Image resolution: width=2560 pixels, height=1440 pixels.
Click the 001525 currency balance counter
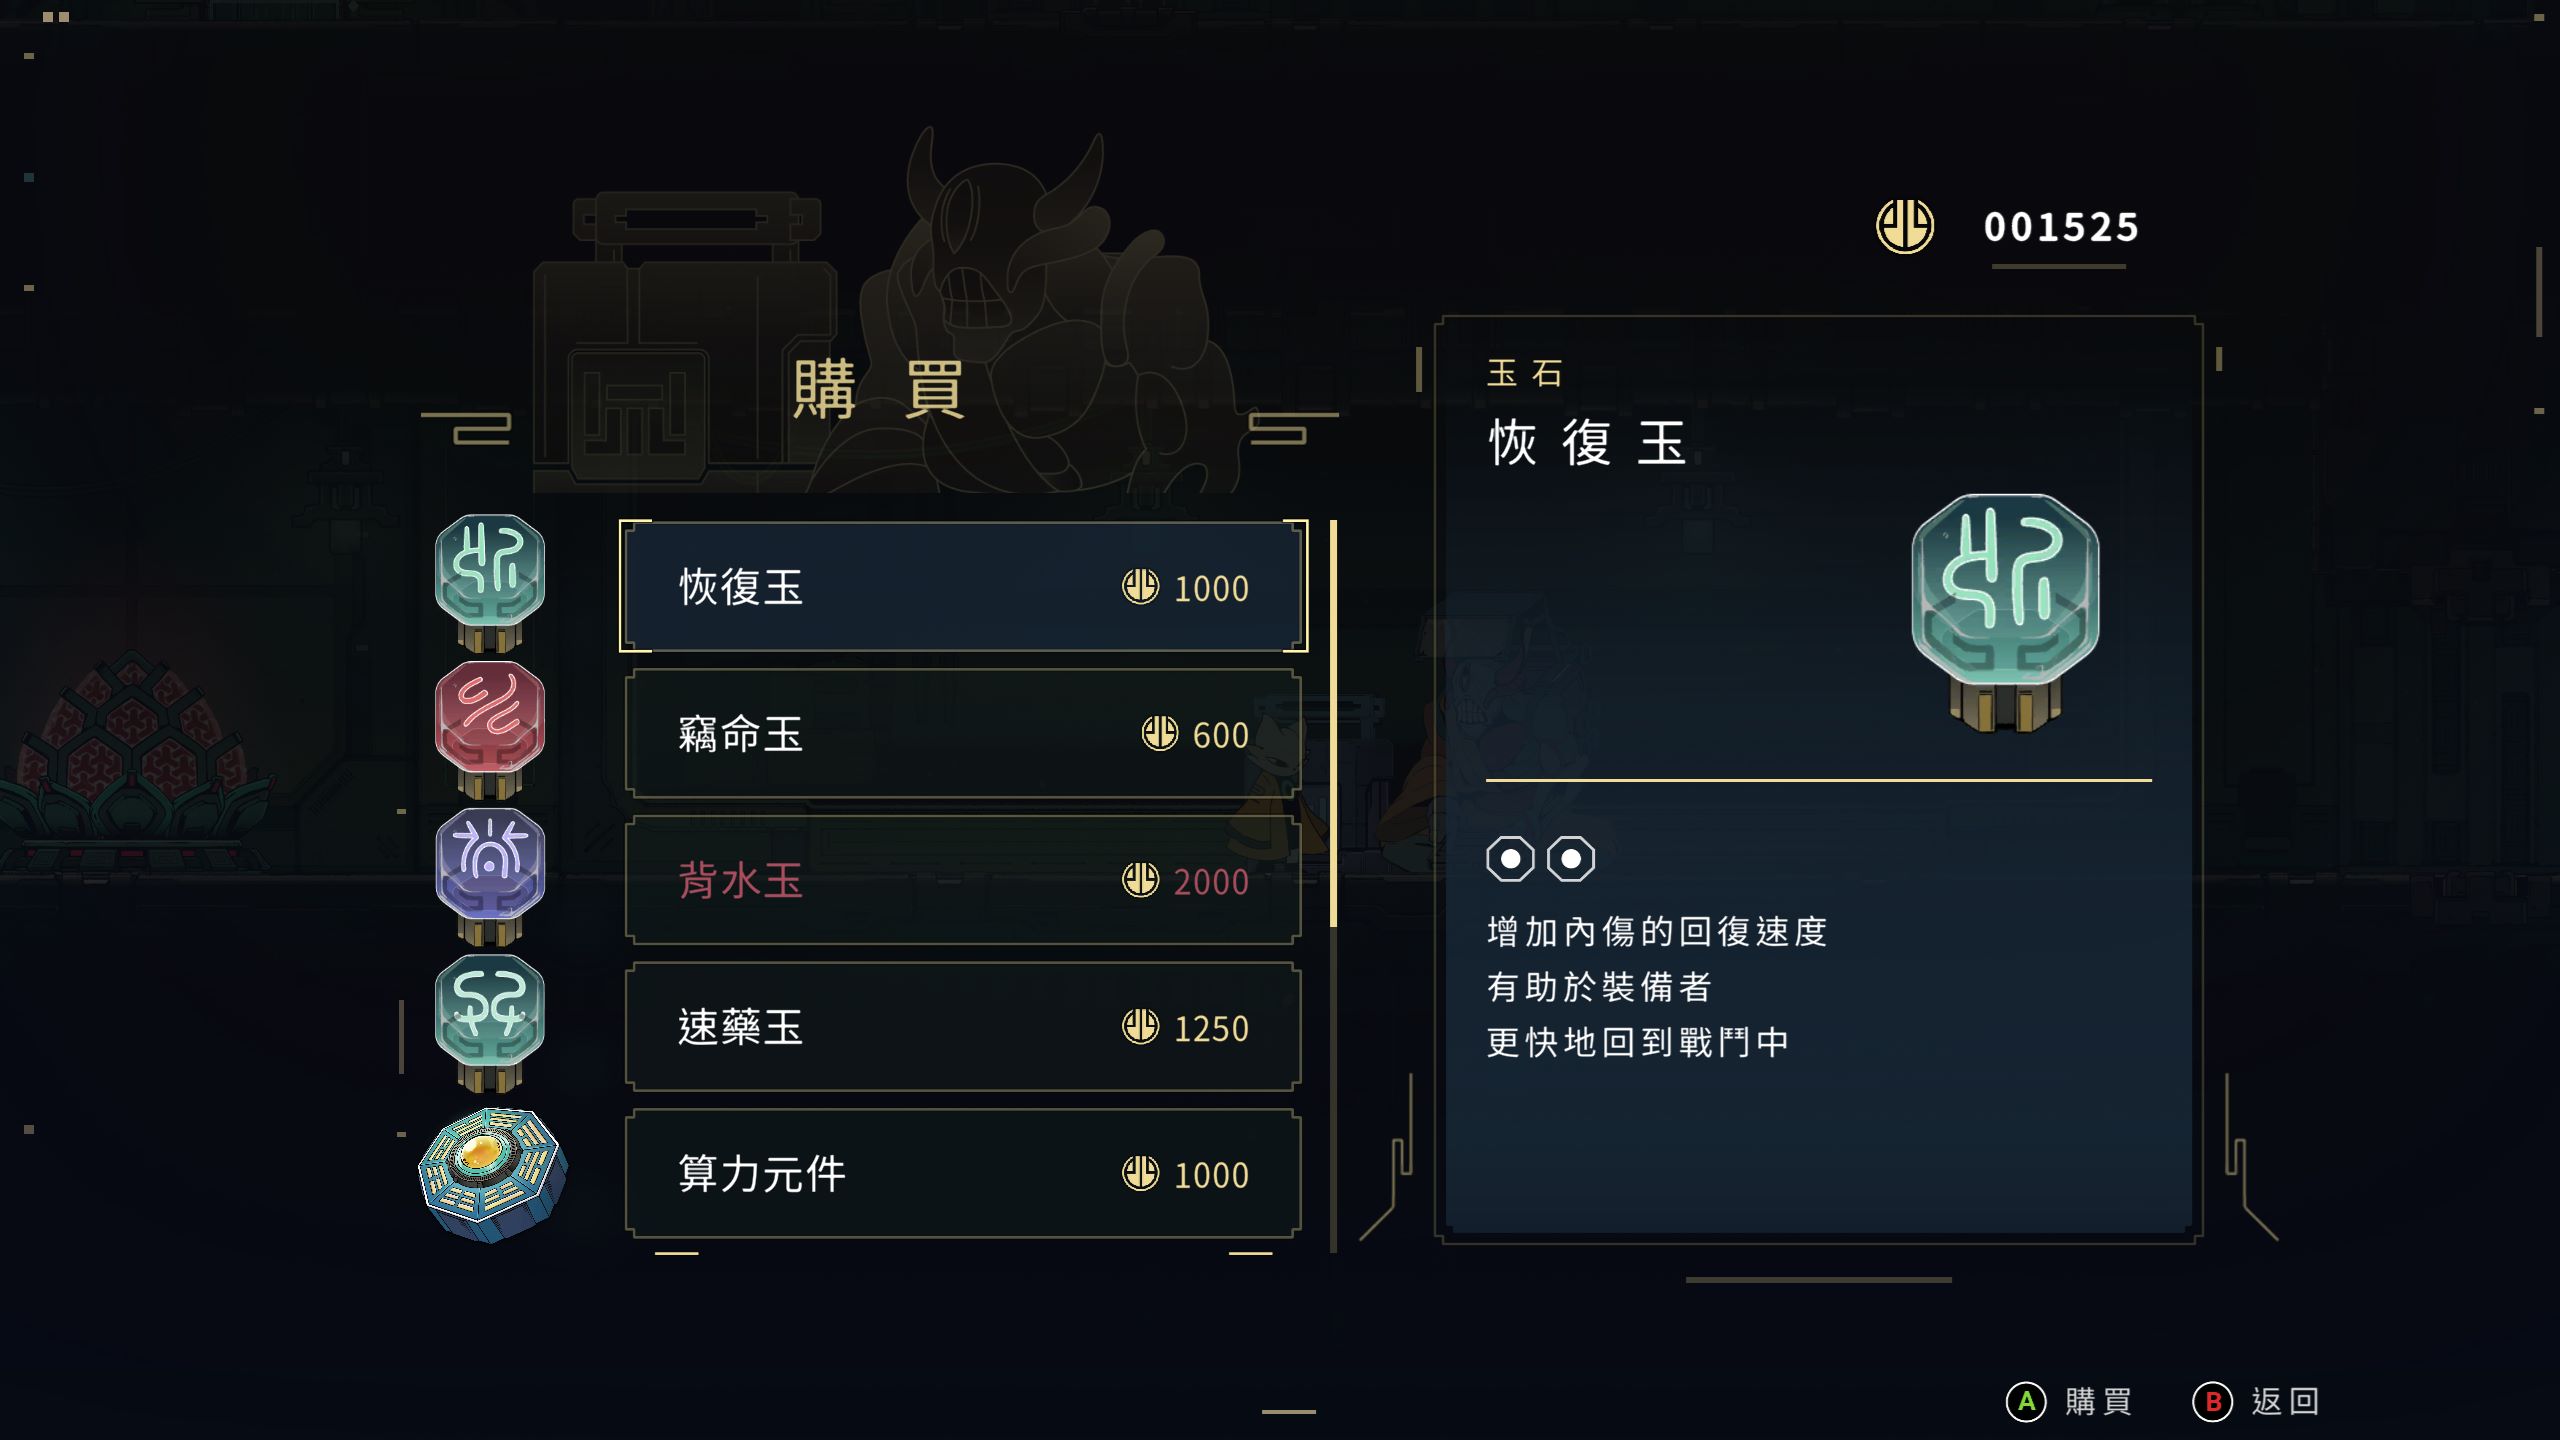click(x=2061, y=228)
